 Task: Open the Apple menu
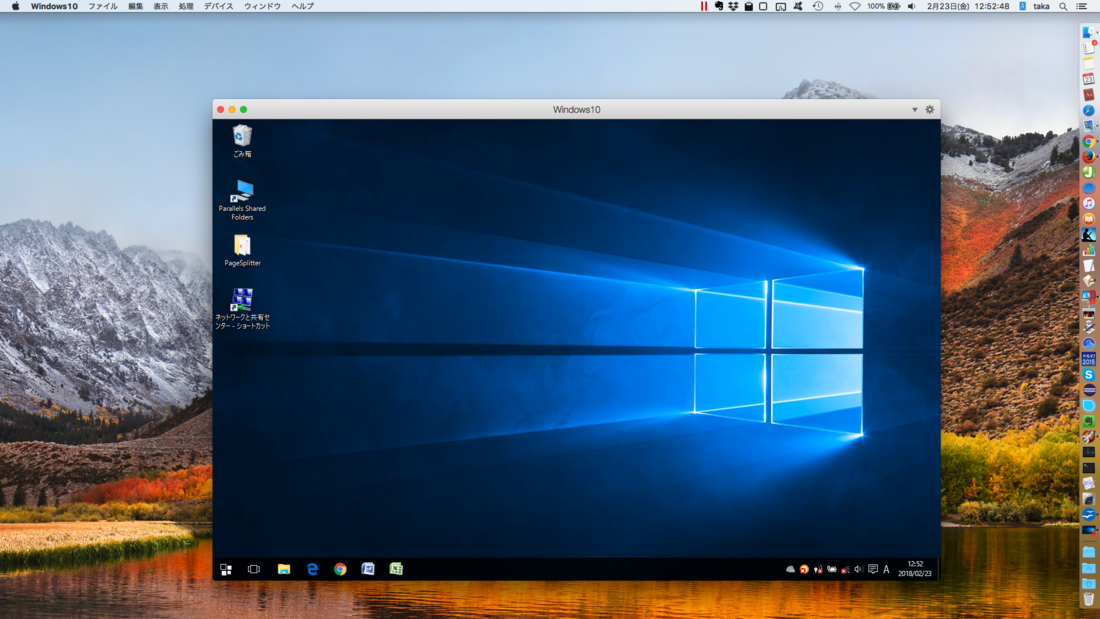point(15,6)
